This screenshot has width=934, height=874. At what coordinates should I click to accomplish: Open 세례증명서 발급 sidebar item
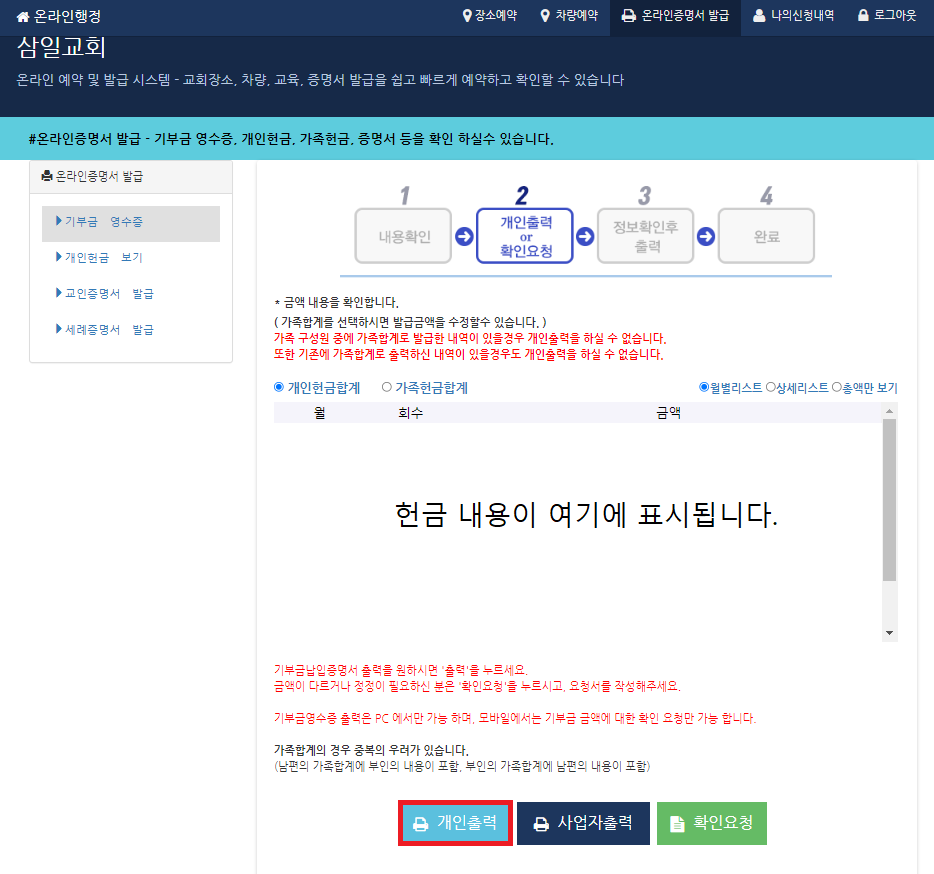108,329
